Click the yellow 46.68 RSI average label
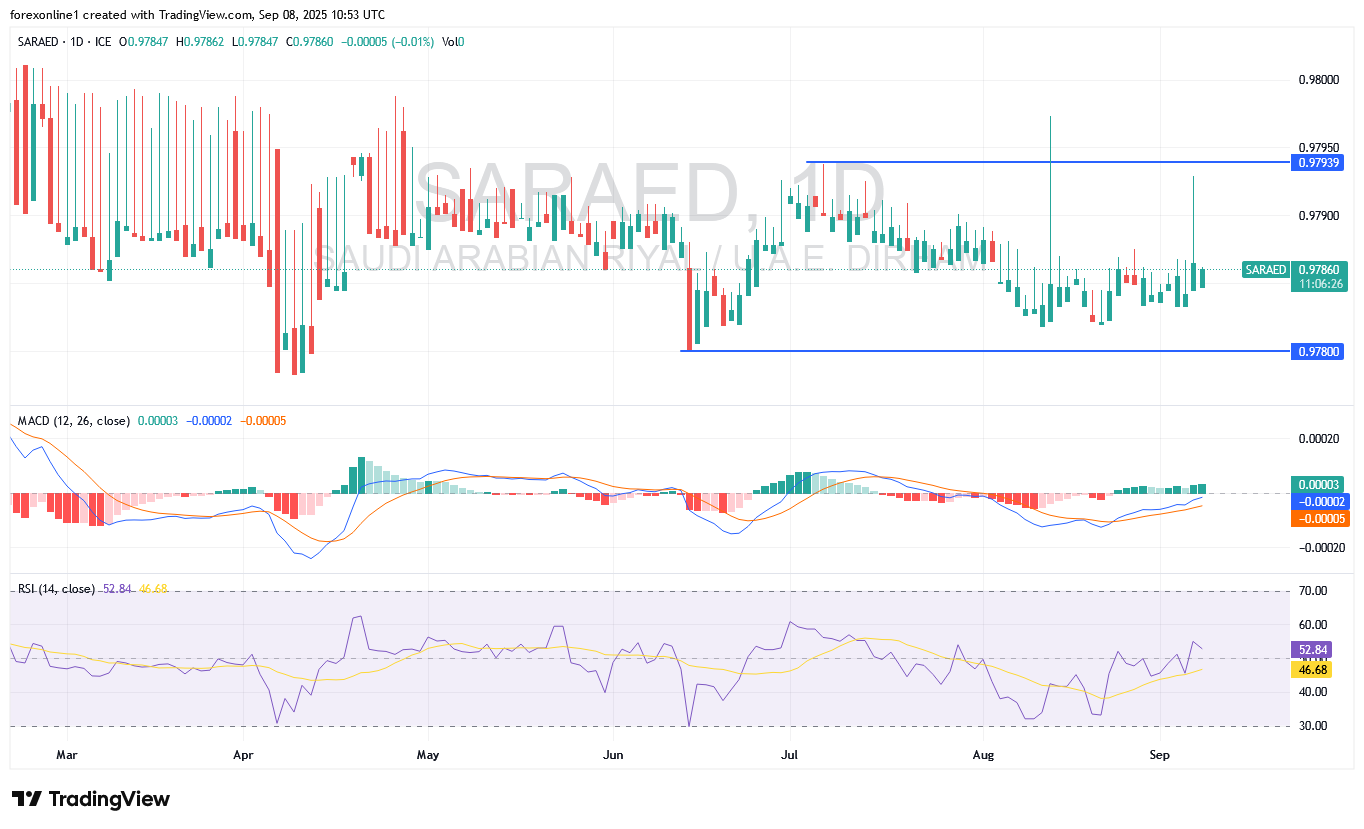 pyautogui.click(x=1313, y=668)
